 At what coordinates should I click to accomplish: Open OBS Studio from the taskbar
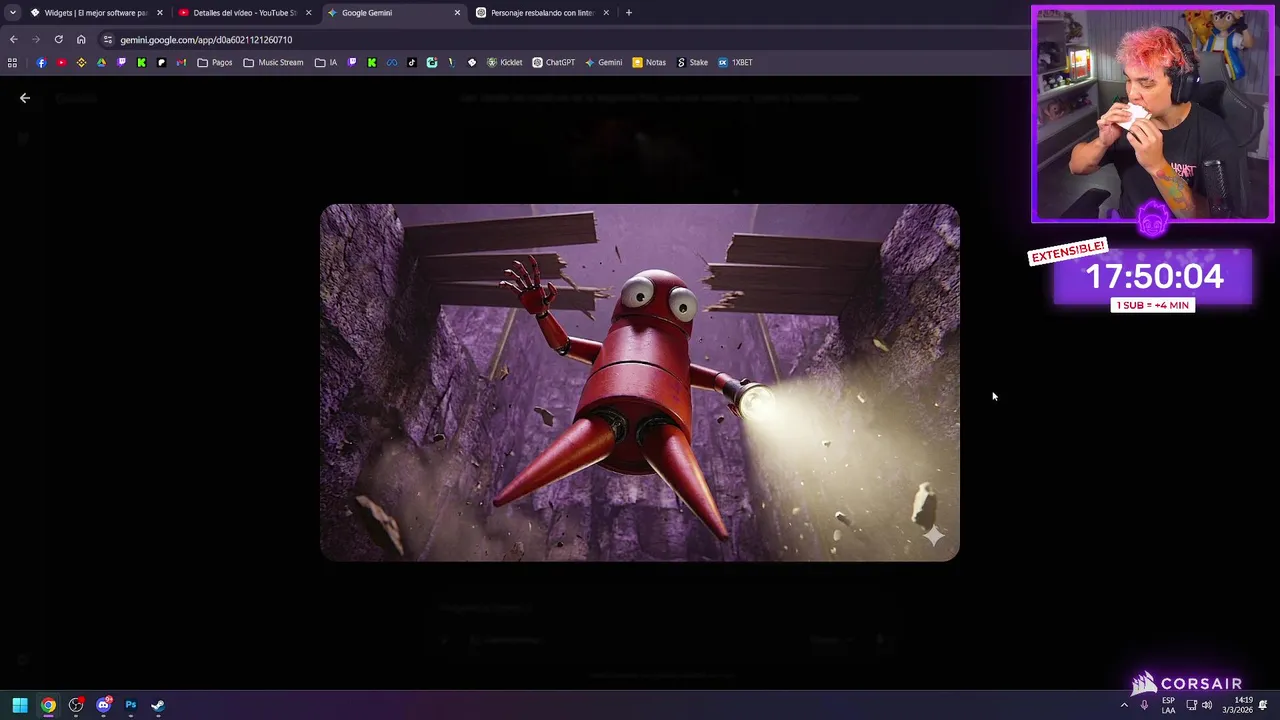(x=76, y=705)
